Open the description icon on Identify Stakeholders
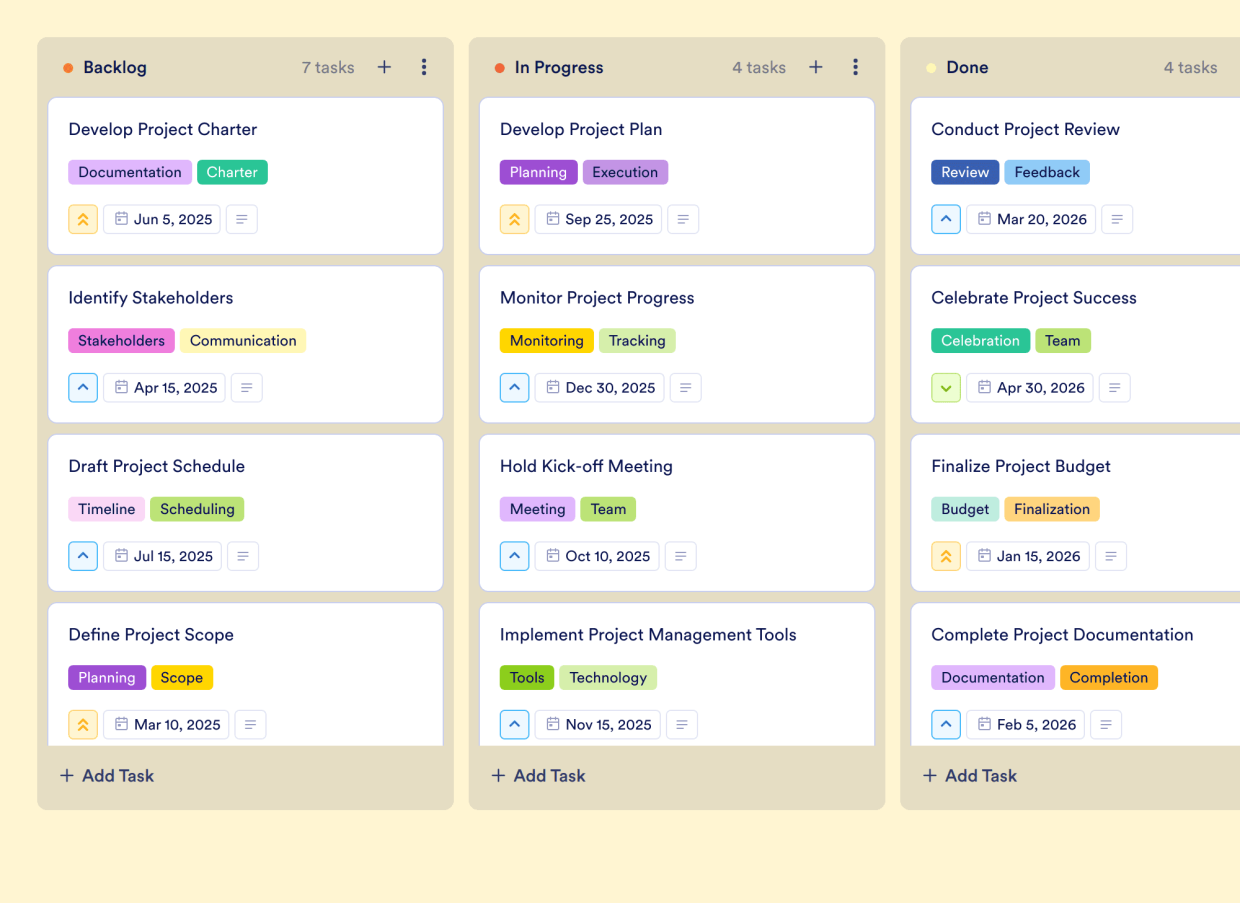1240x903 pixels. (246, 387)
